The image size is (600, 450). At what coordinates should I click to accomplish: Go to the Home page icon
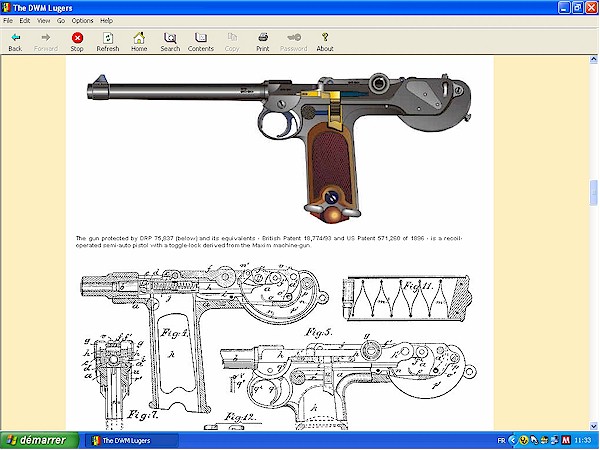[x=139, y=38]
